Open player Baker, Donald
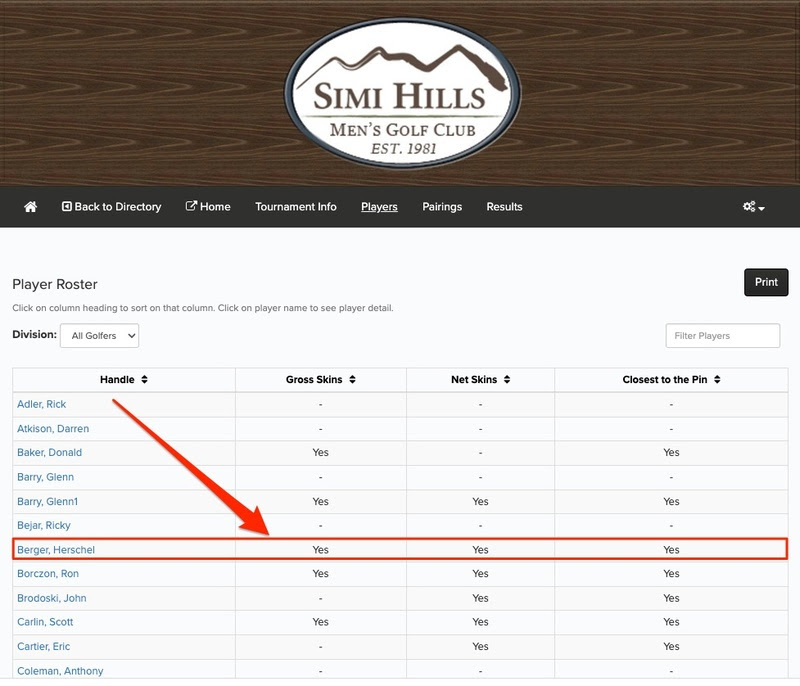 pyautogui.click(x=49, y=452)
